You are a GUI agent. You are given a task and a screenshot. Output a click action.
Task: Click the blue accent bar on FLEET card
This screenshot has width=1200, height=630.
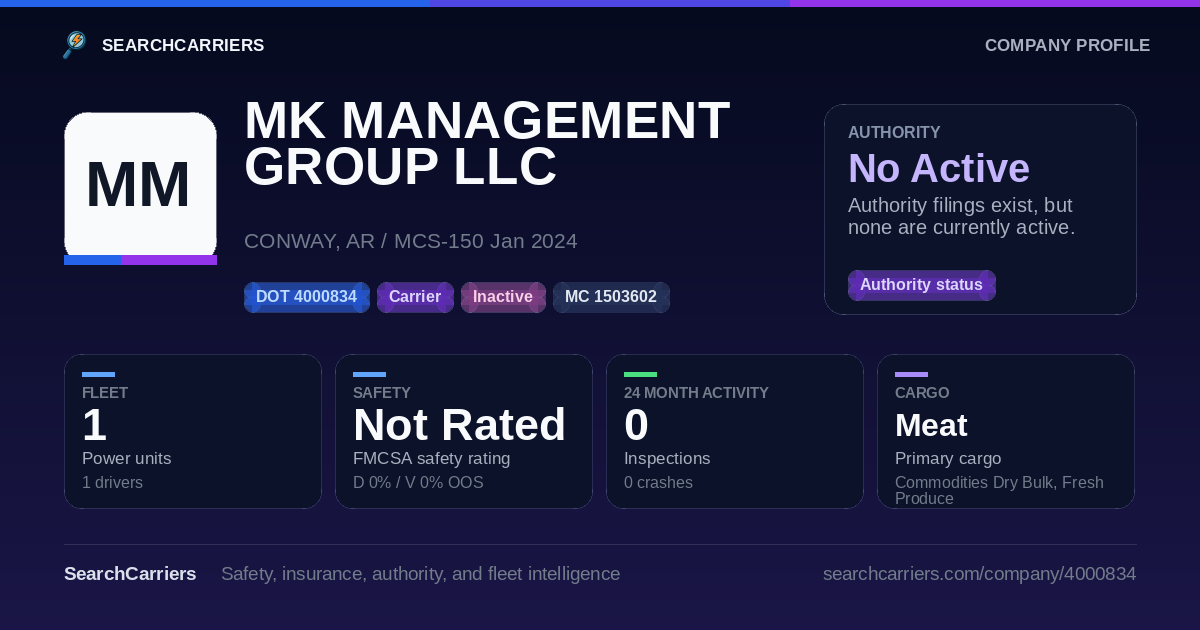[98, 374]
